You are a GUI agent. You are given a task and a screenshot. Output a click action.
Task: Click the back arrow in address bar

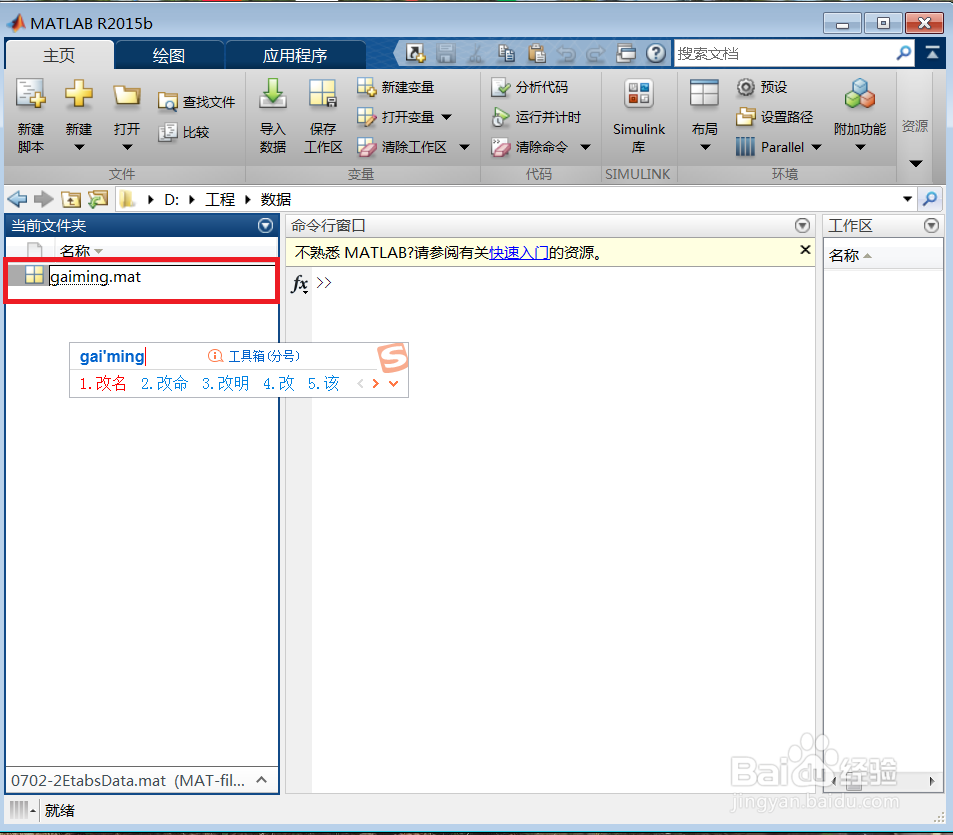coord(18,199)
